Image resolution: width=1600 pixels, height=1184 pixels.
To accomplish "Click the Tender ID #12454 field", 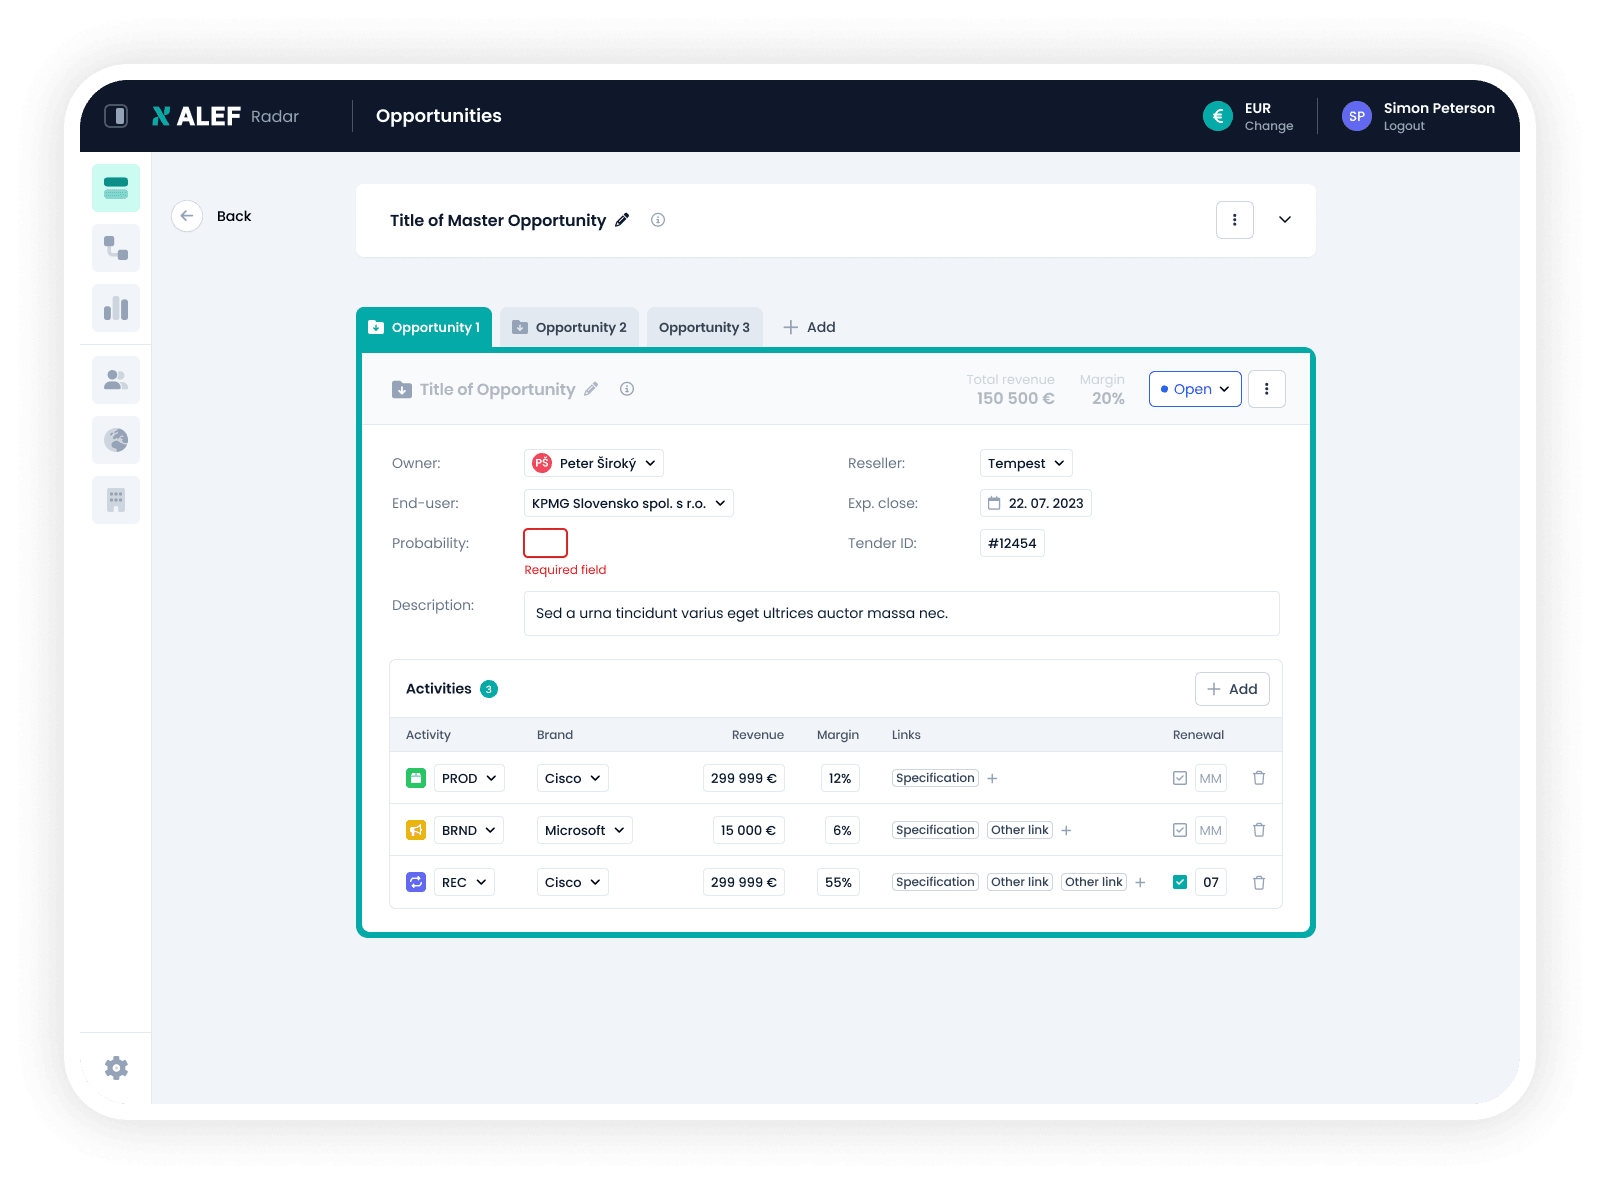I will tap(1012, 543).
